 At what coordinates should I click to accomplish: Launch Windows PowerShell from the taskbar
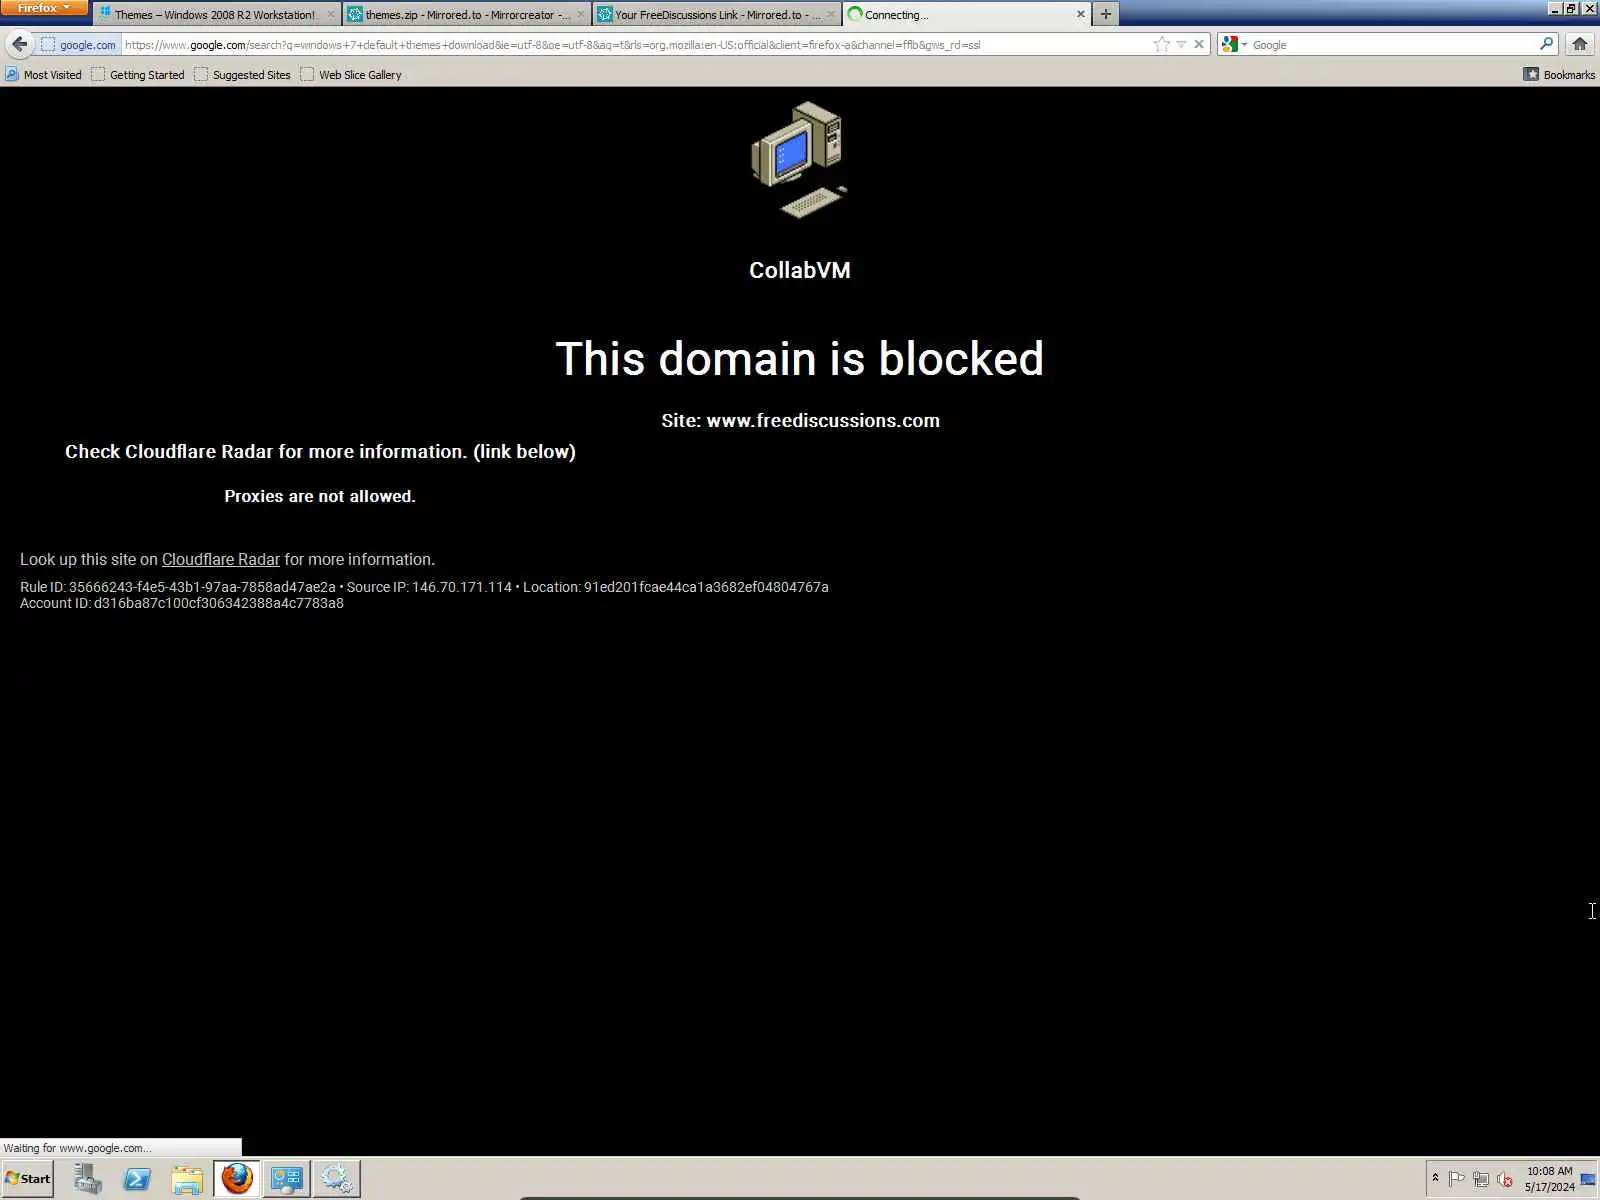pos(137,1179)
